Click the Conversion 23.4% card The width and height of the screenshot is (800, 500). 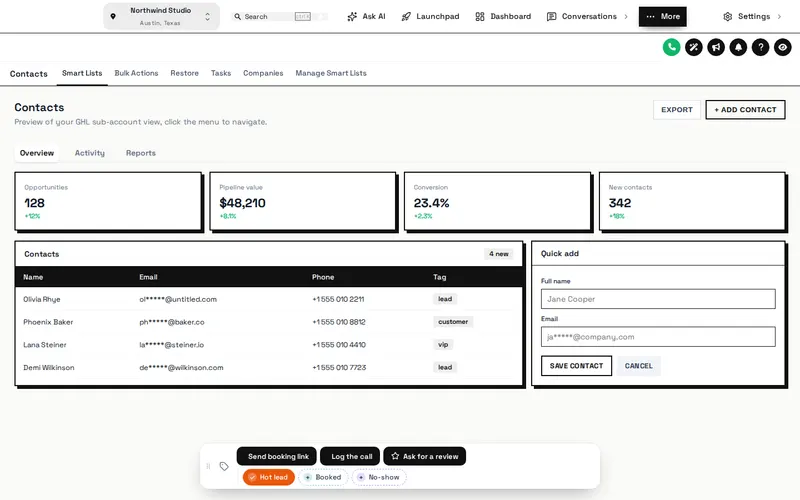pyautogui.click(x=497, y=201)
